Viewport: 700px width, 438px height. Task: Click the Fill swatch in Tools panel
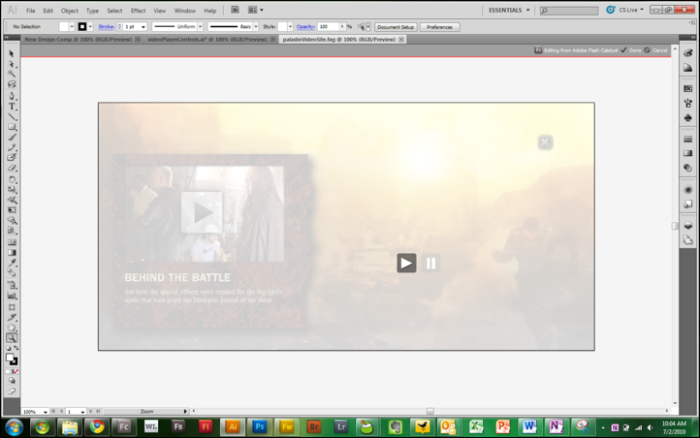[9, 357]
